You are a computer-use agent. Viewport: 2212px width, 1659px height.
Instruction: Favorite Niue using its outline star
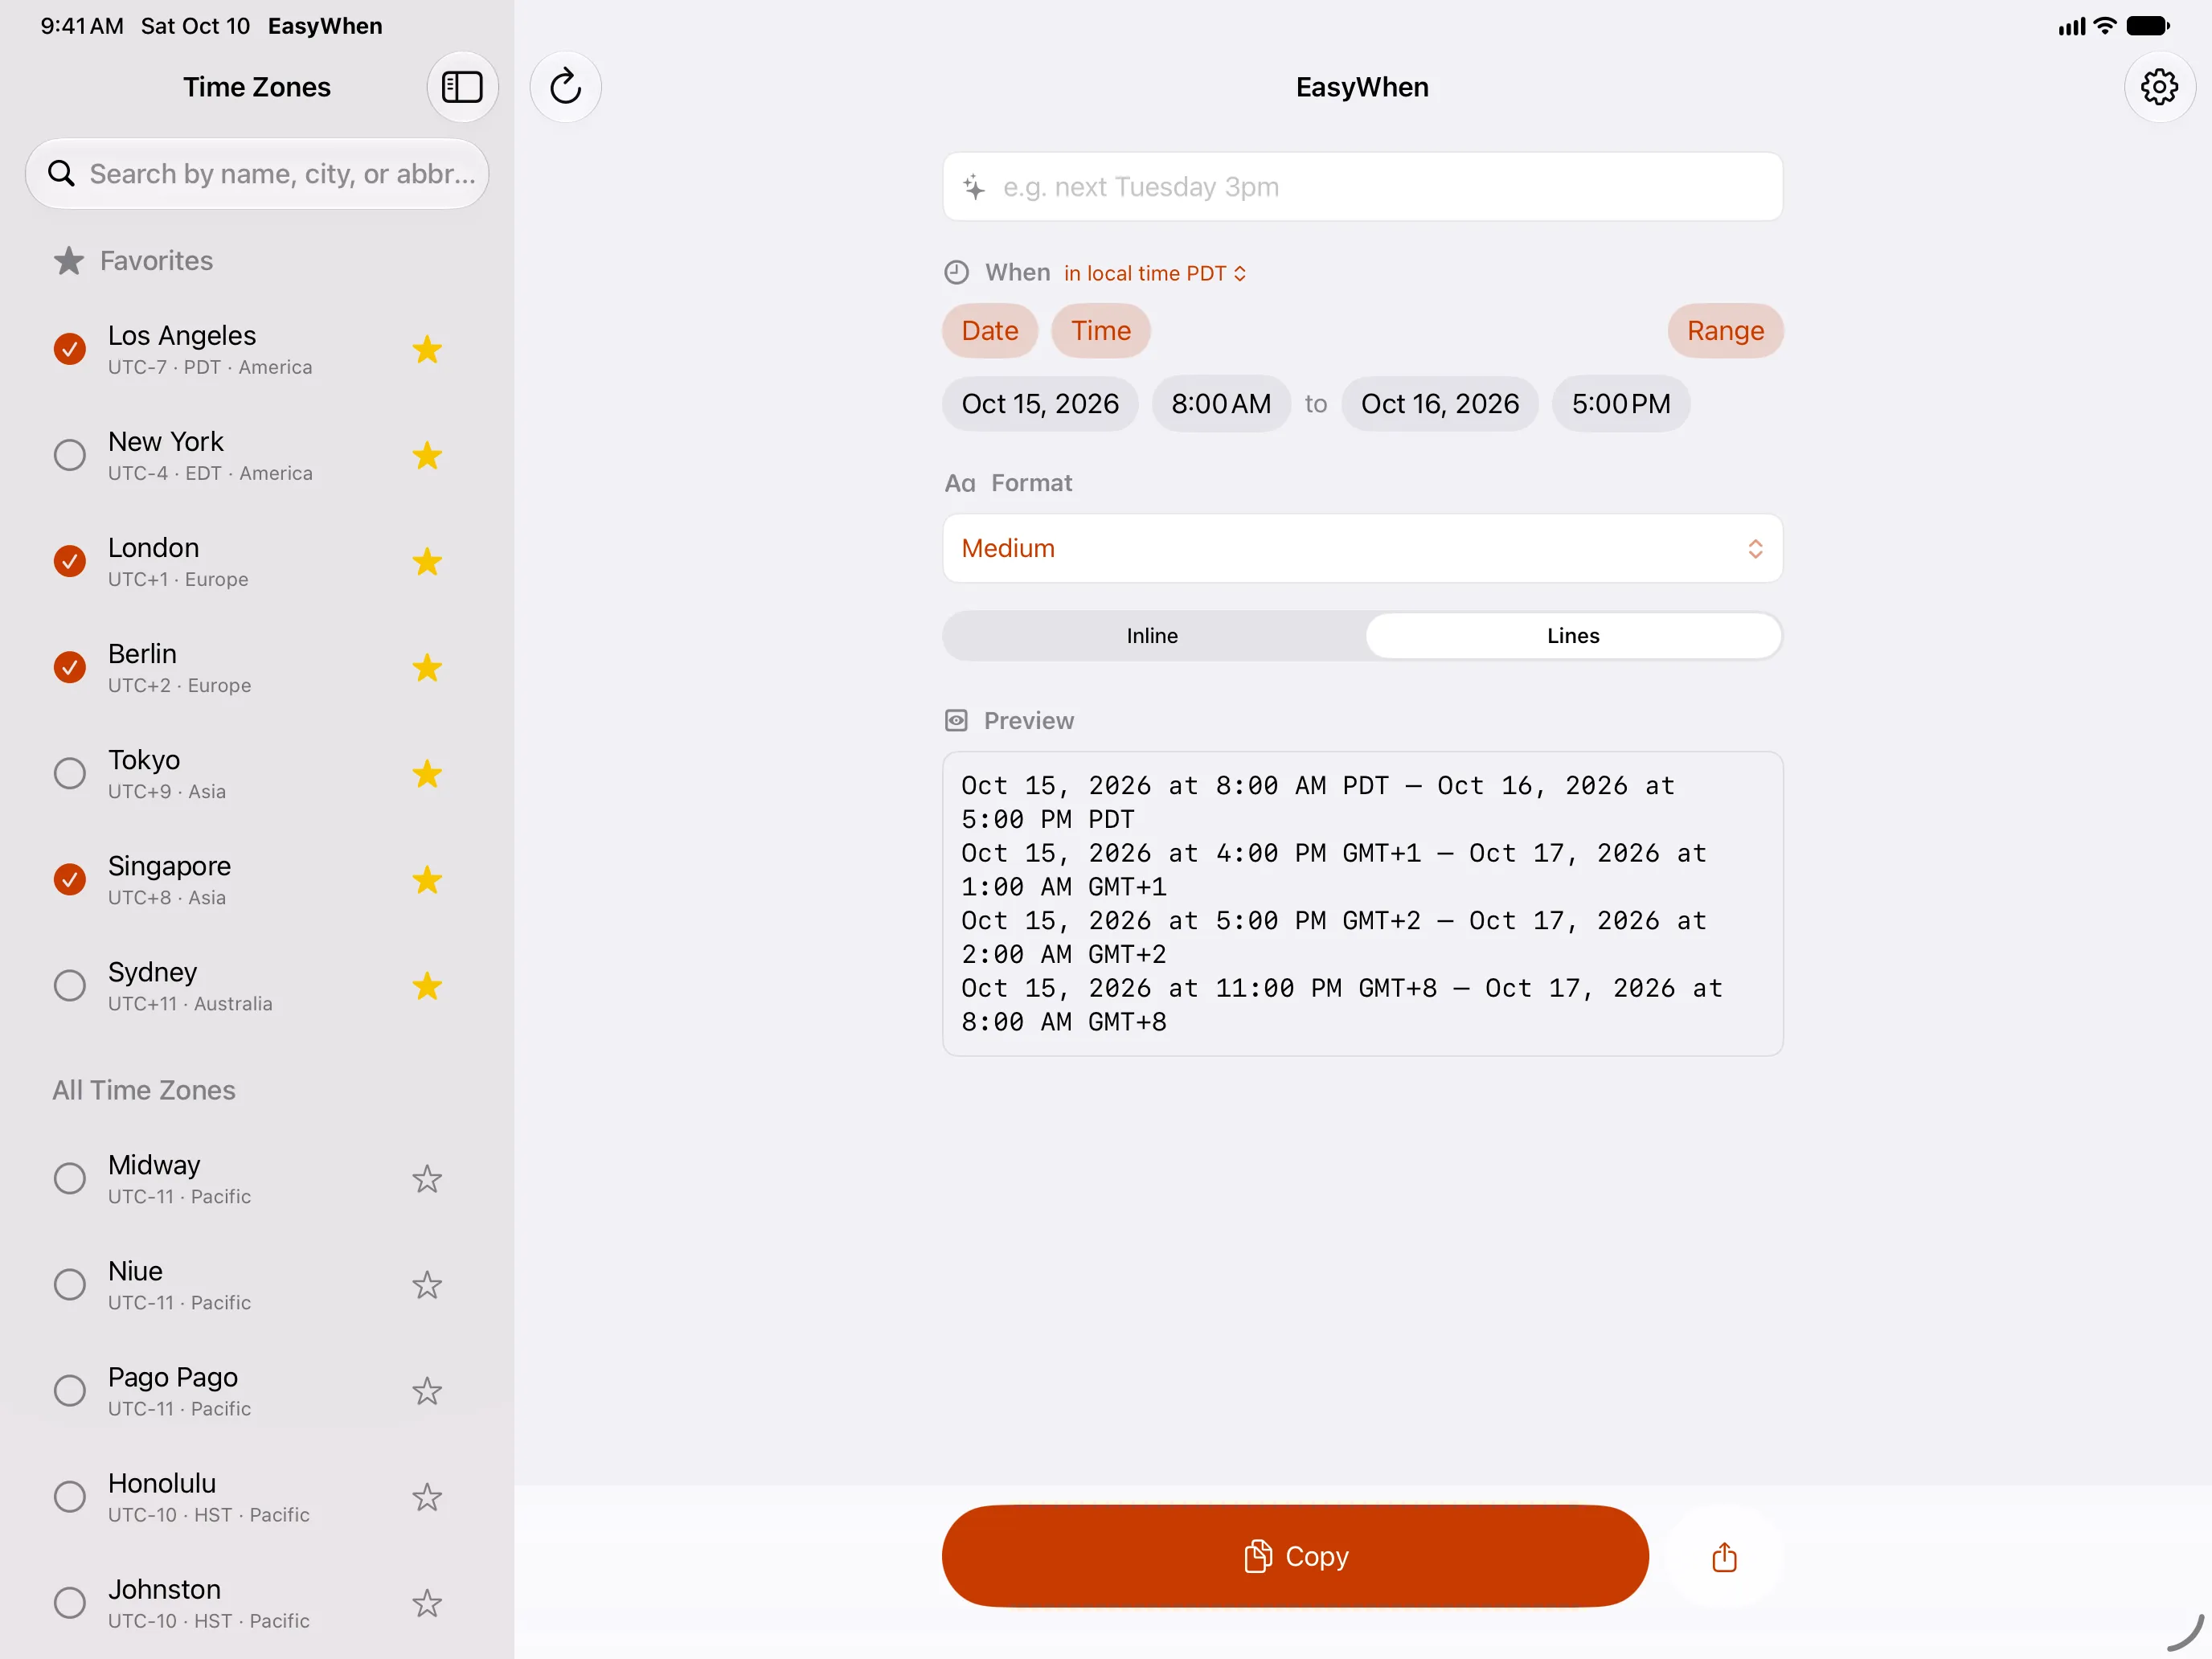[x=427, y=1284]
